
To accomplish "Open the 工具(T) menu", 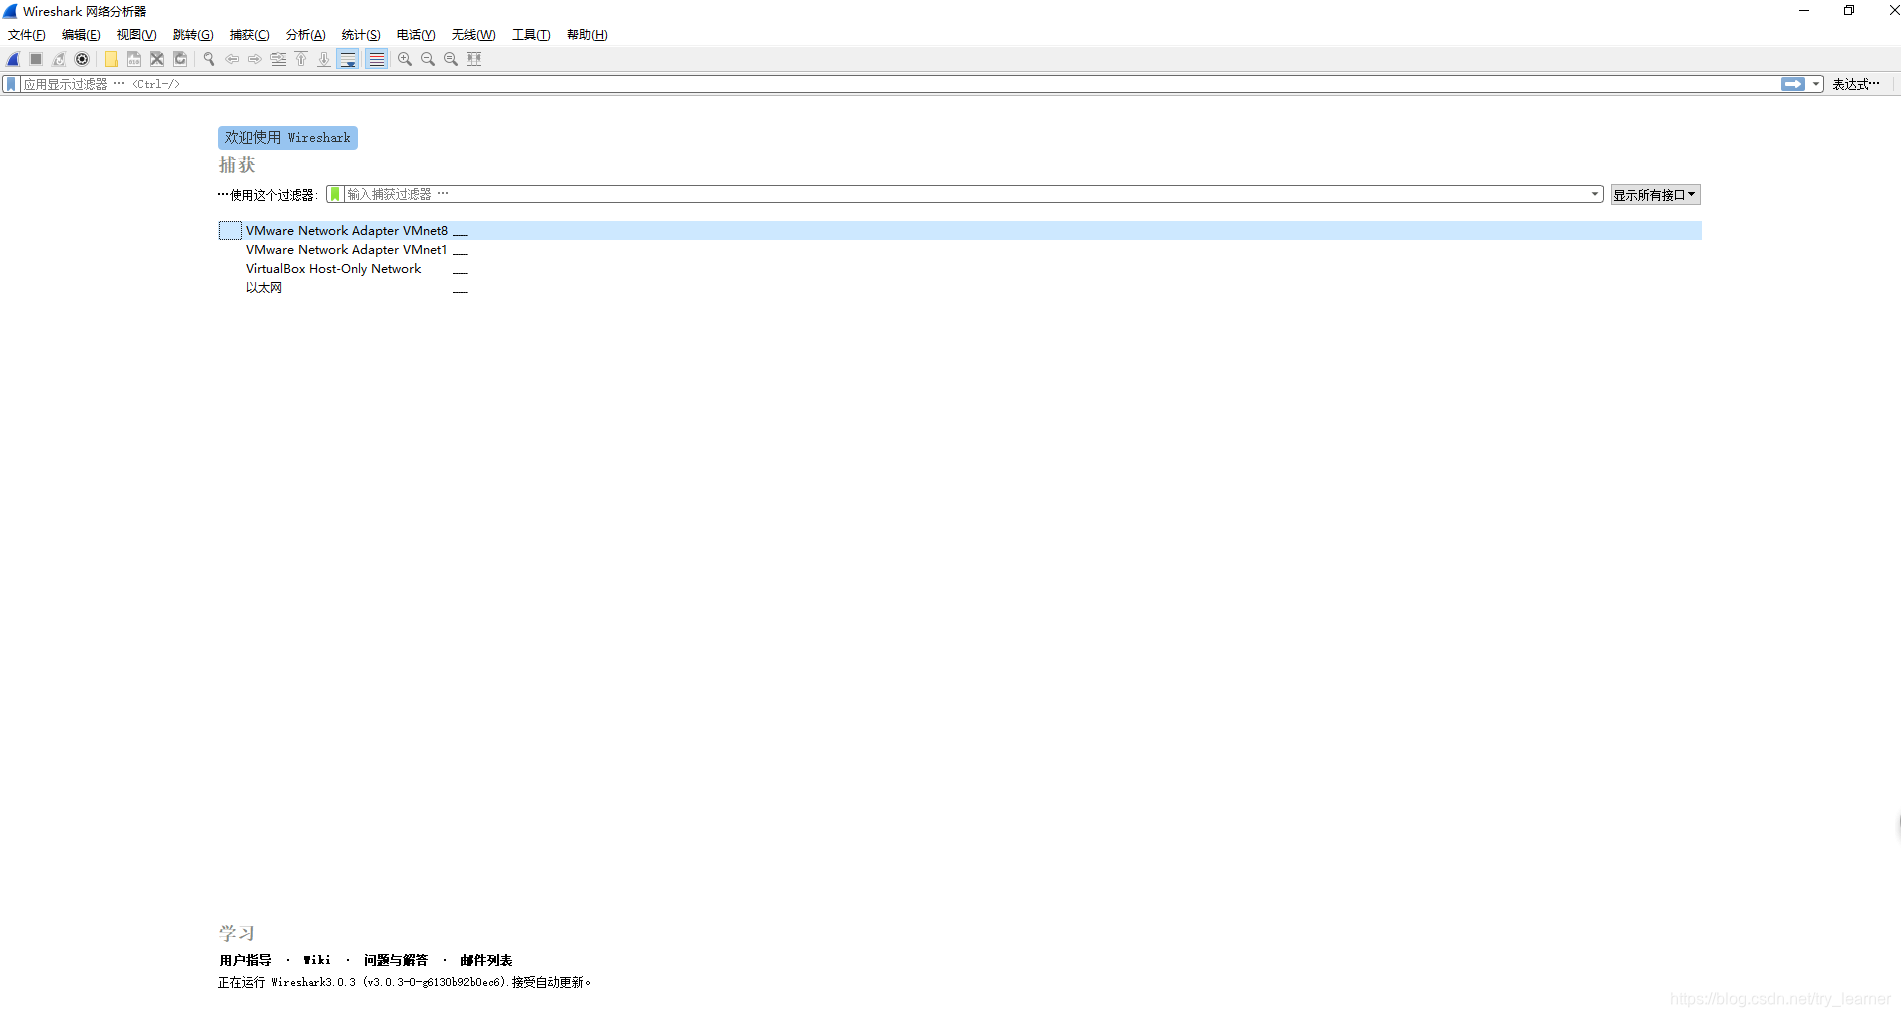I will (531, 35).
